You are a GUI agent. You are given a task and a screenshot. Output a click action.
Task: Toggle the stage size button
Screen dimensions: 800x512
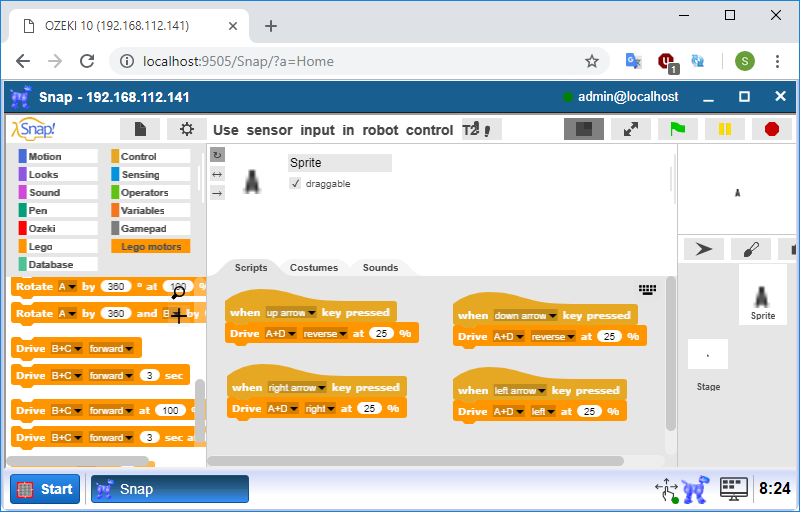click(x=584, y=129)
